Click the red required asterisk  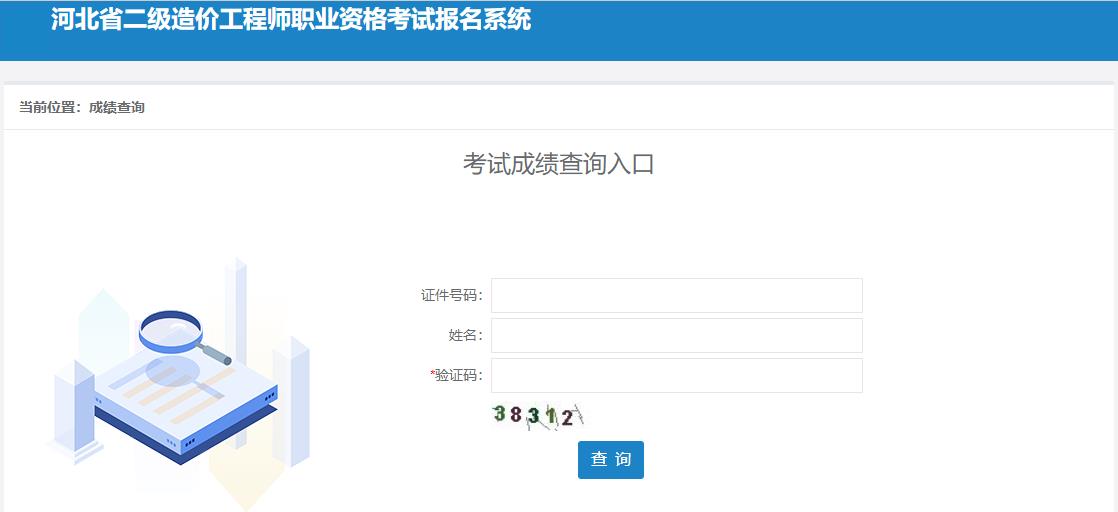432,374
